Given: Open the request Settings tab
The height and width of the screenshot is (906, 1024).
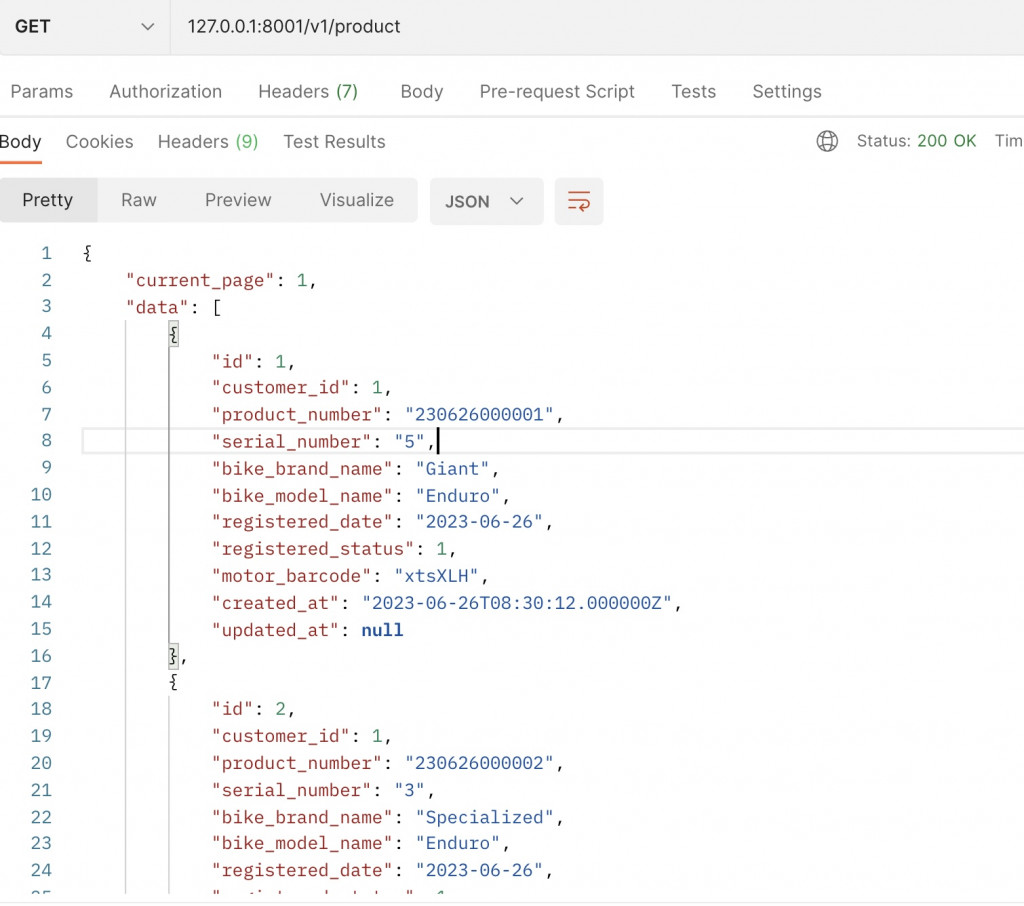Looking at the screenshot, I should click(x=787, y=91).
